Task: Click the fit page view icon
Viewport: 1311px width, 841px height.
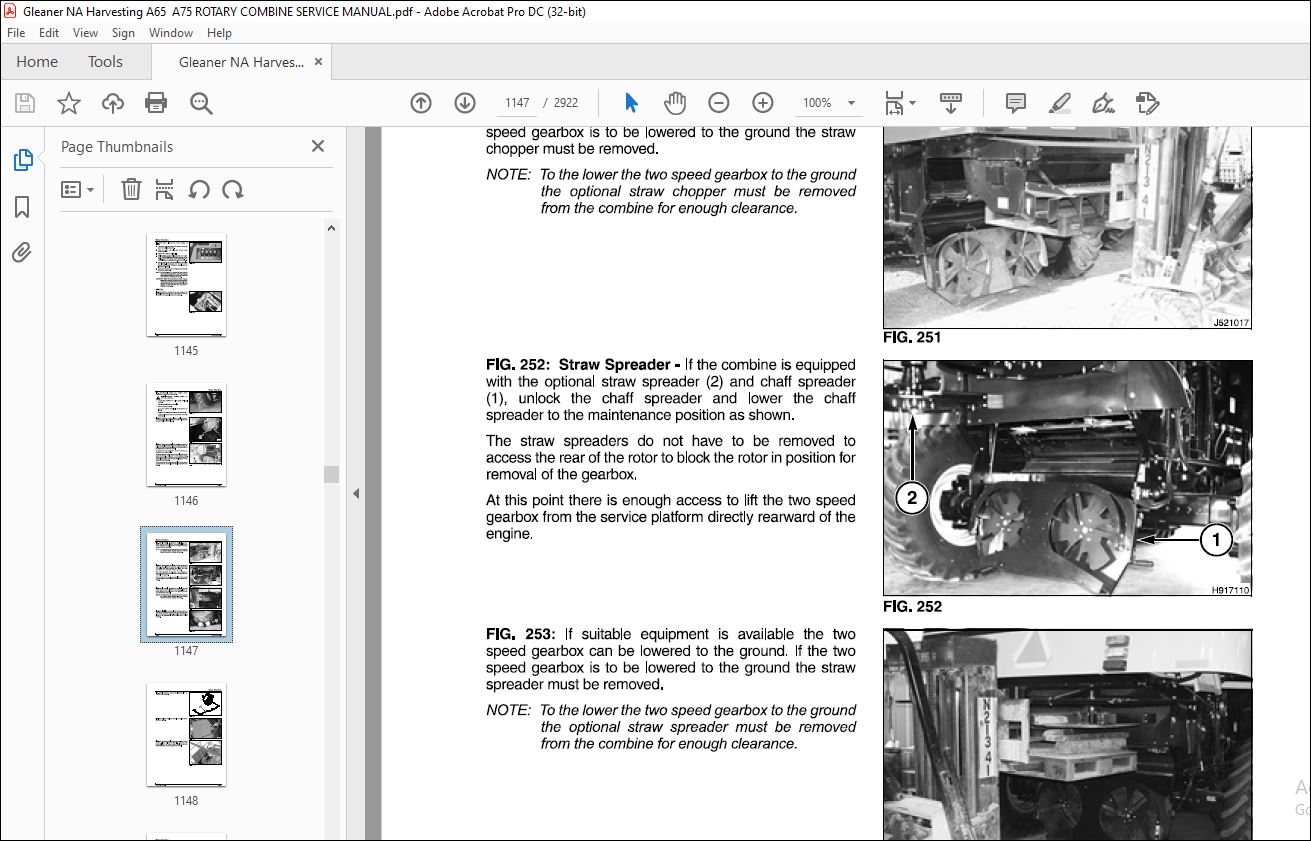Action: pyautogui.click(x=894, y=103)
